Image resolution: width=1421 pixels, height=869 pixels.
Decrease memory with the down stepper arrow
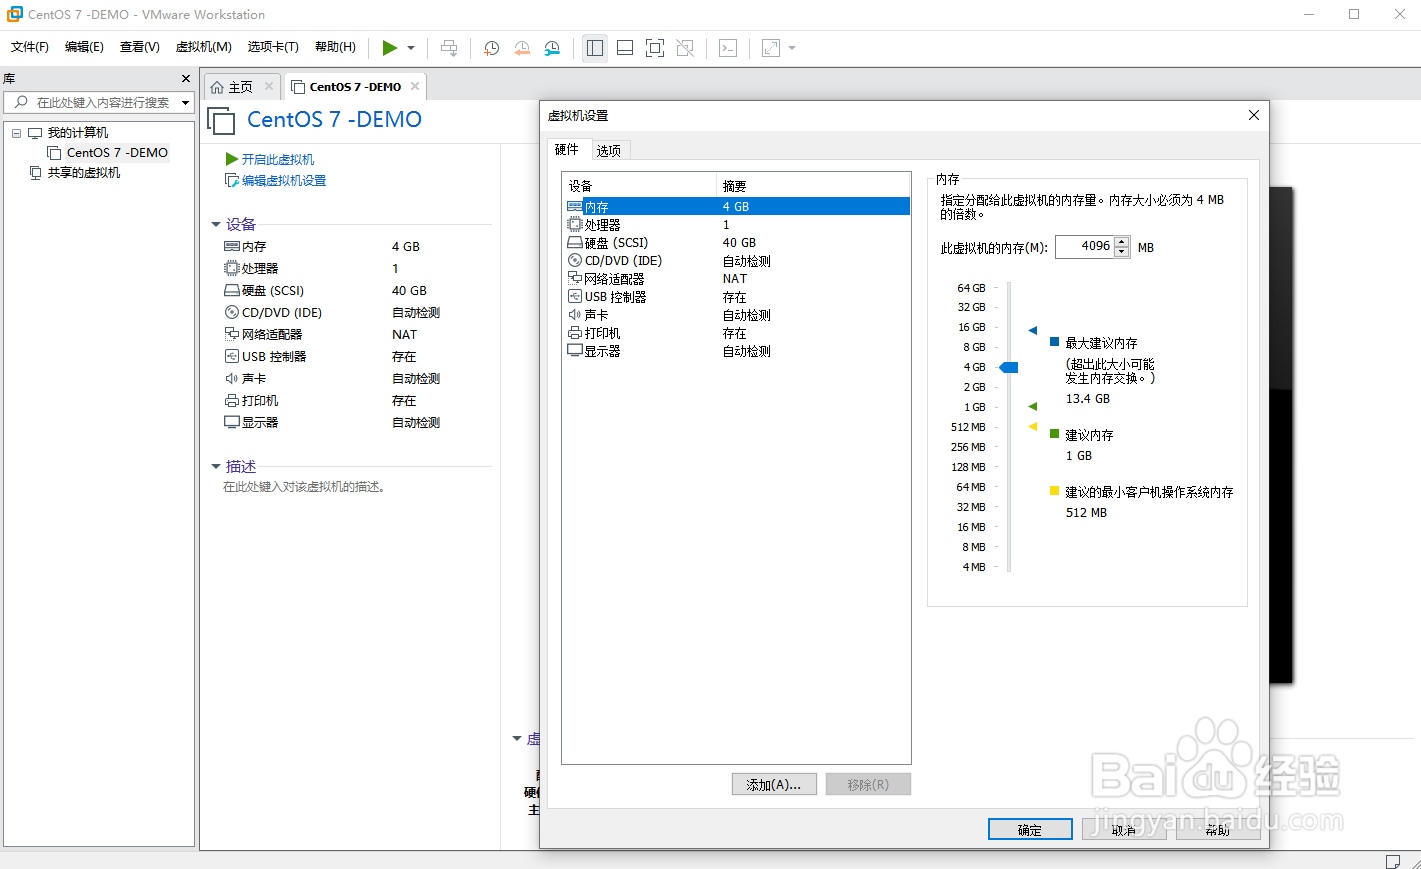[x=1122, y=252]
